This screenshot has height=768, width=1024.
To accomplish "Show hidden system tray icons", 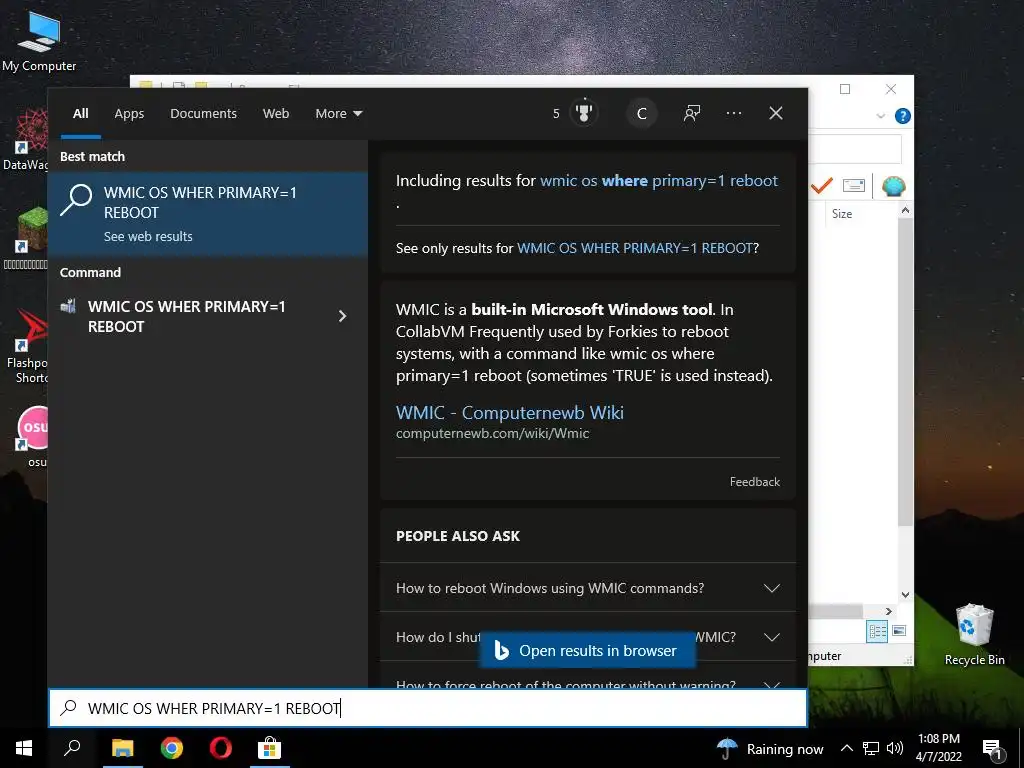I will (846, 748).
